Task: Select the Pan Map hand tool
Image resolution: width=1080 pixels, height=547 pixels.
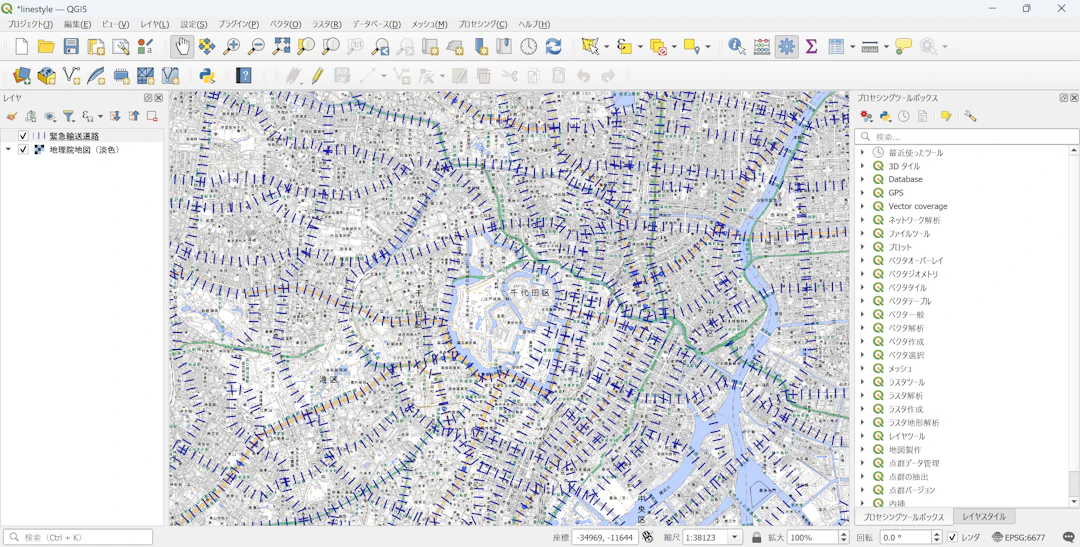Action: coord(182,47)
